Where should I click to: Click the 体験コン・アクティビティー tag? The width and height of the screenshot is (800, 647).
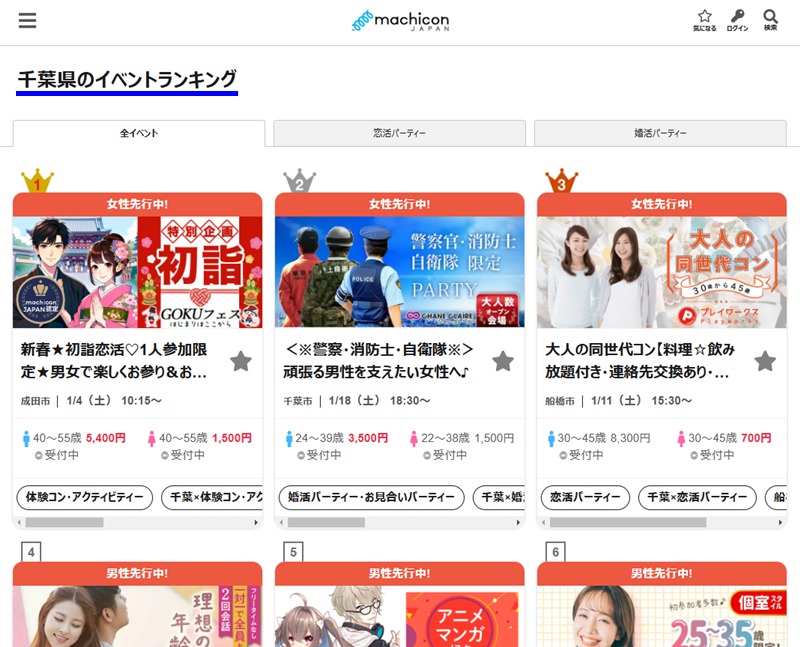tap(85, 497)
